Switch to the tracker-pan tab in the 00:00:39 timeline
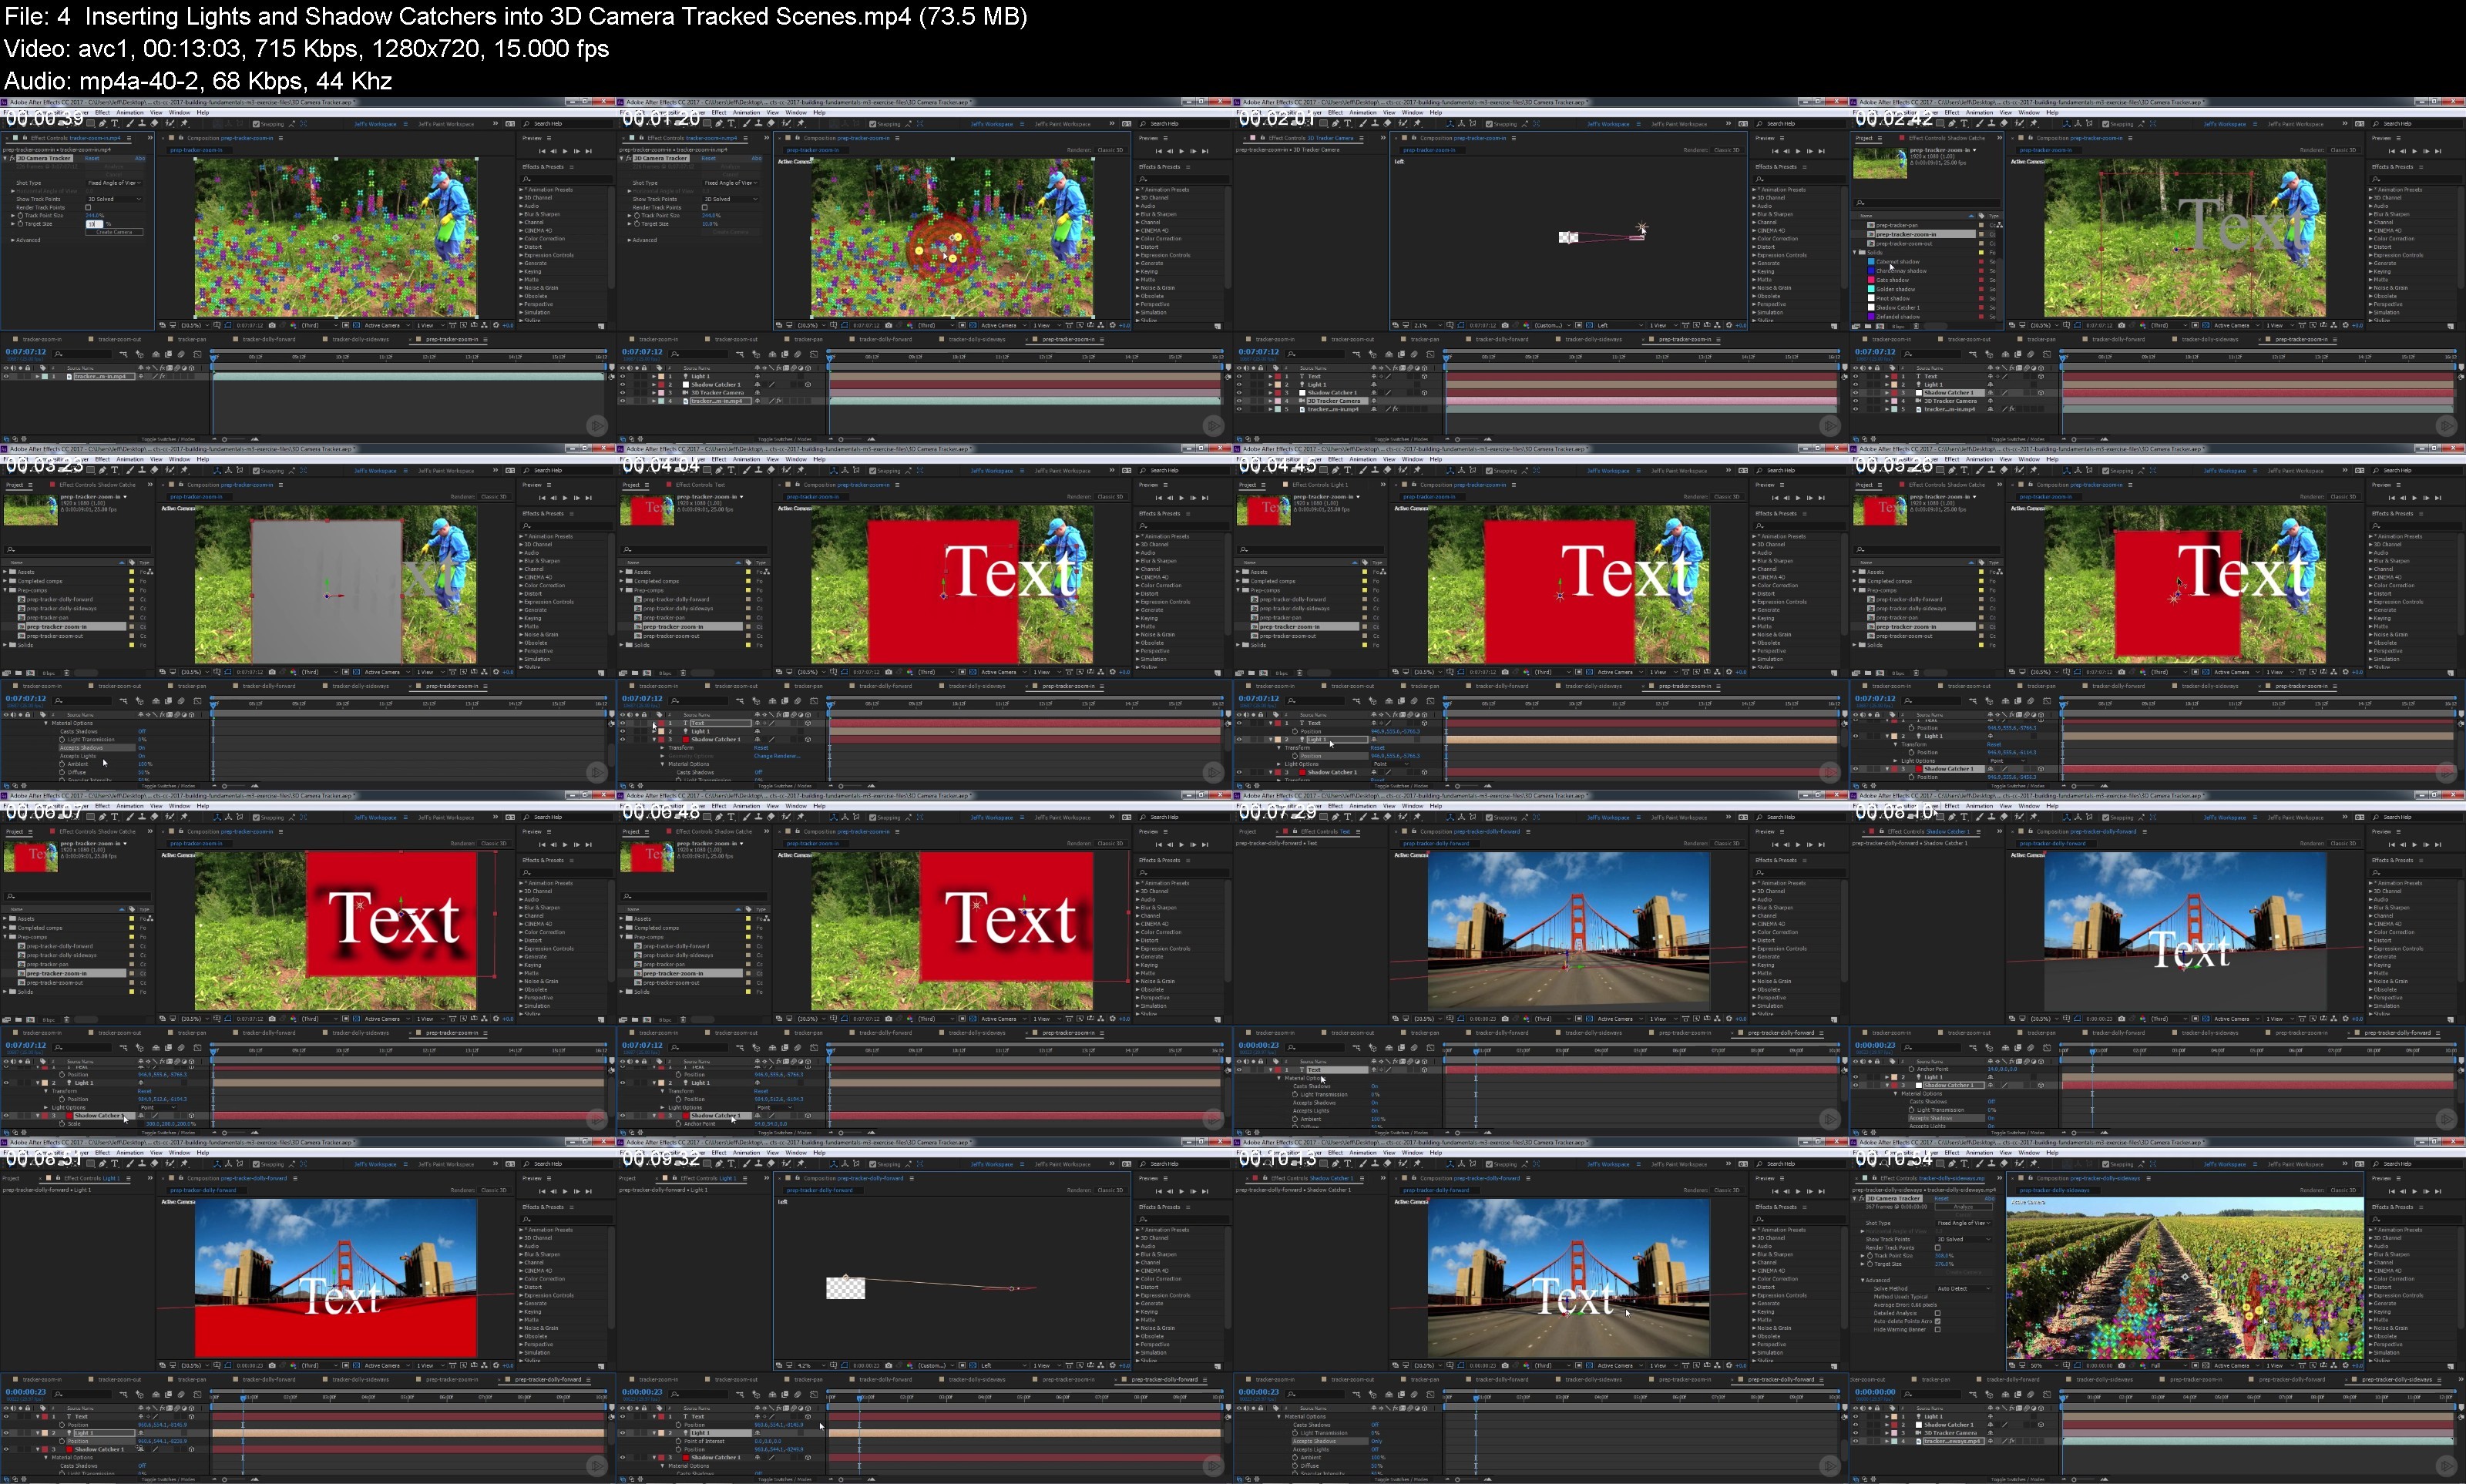Image resolution: width=2466 pixels, height=1484 pixels. (192, 340)
